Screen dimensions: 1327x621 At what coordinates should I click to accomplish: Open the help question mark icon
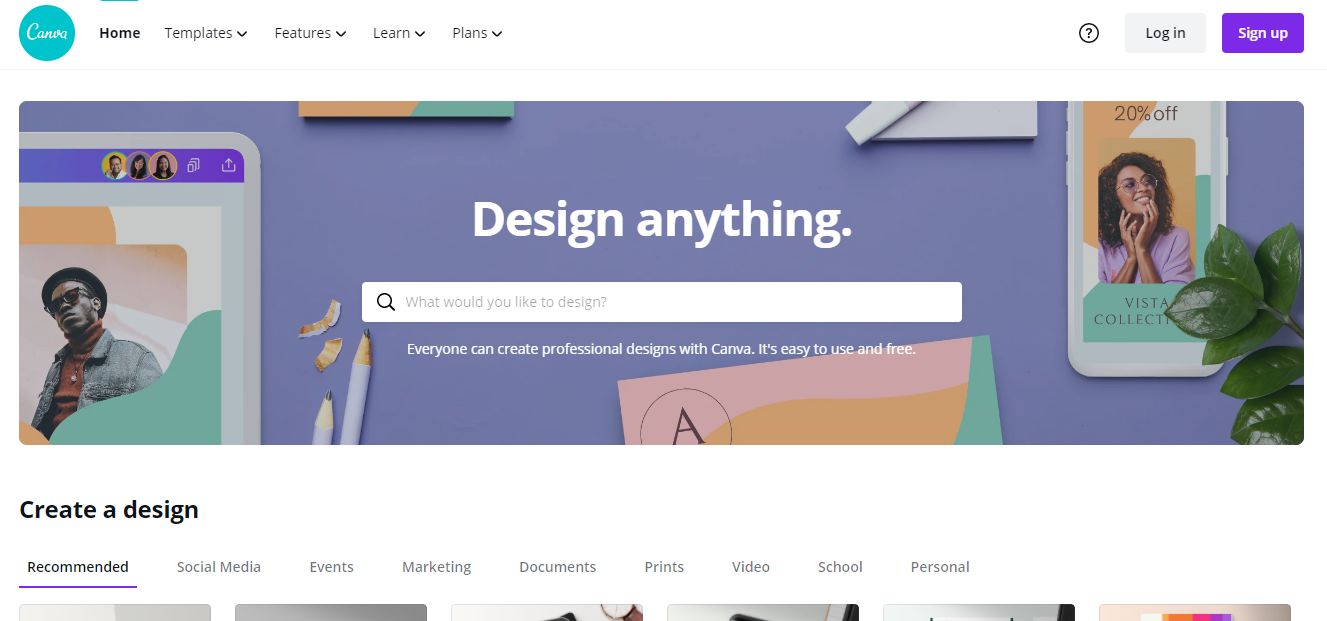click(1089, 33)
